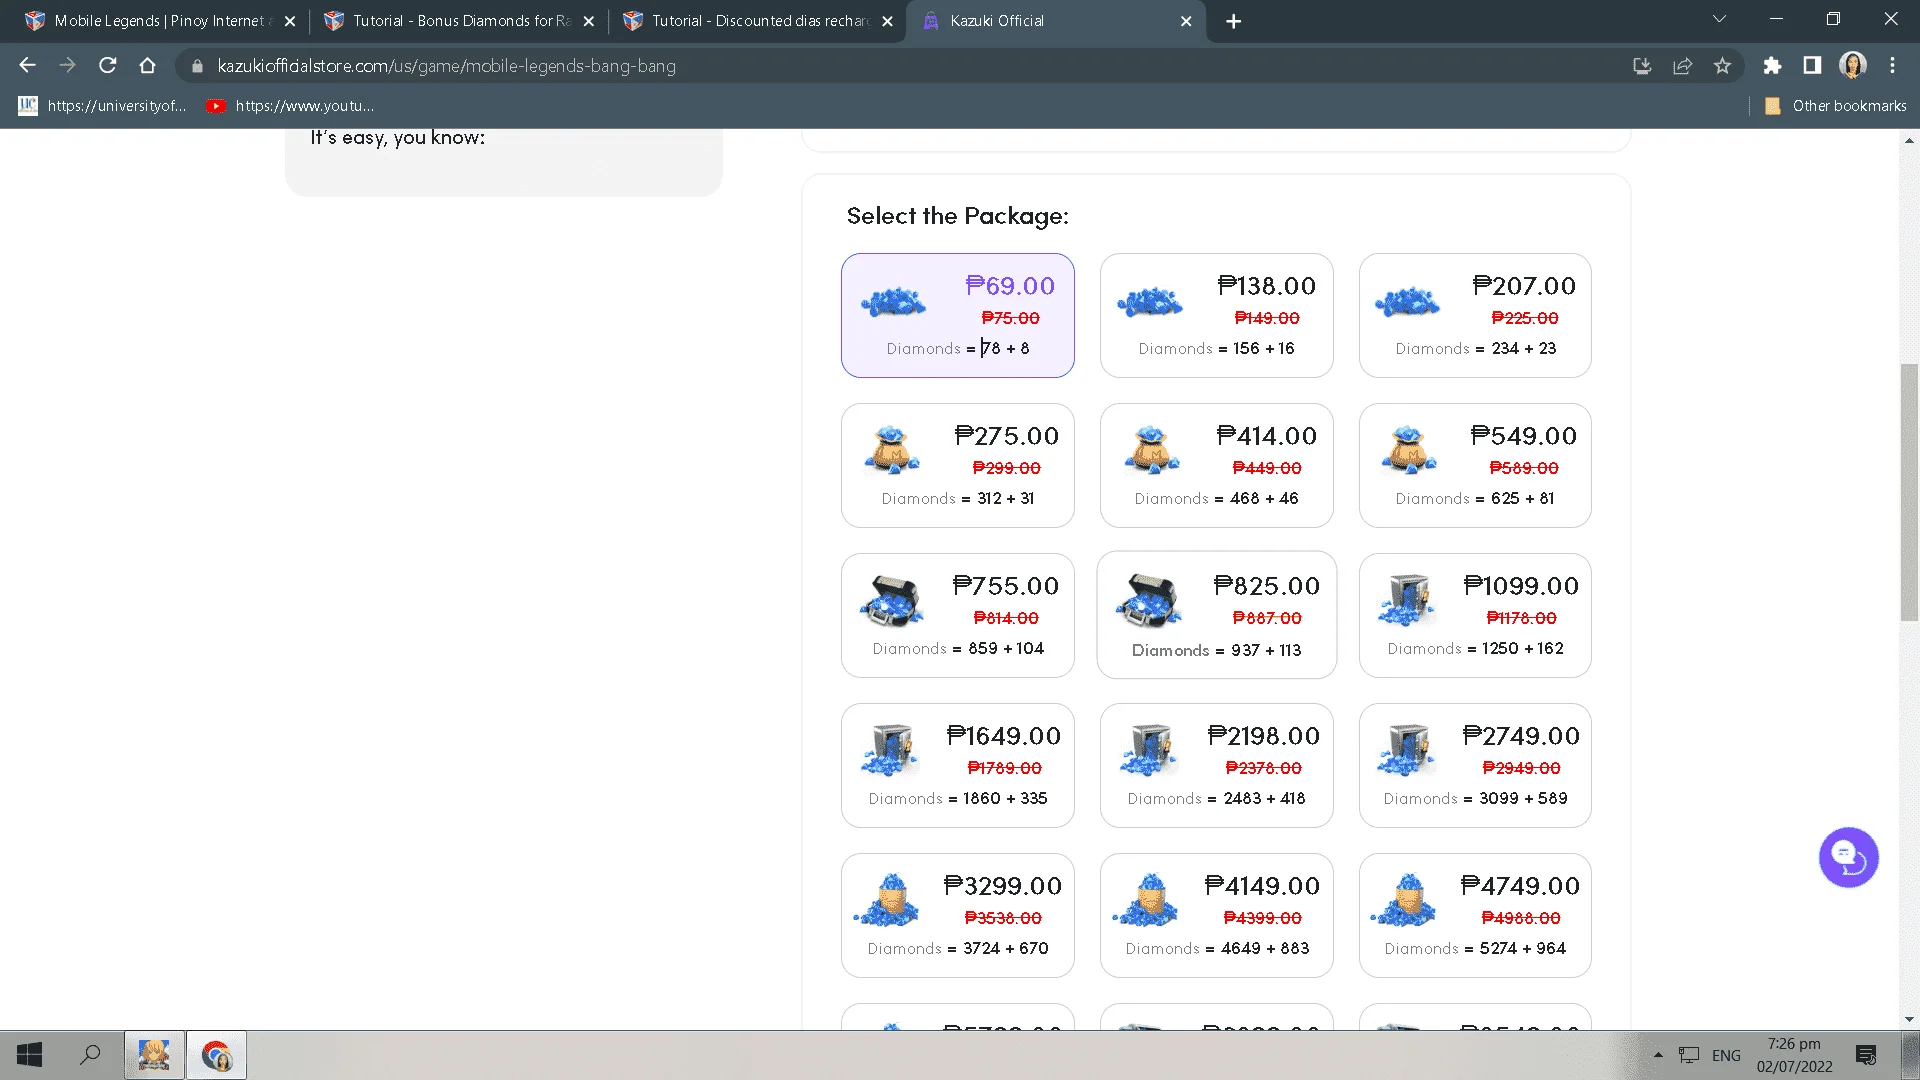The width and height of the screenshot is (1920, 1080).
Task: Open the YouTube bookmark
Action: point(290,106)
